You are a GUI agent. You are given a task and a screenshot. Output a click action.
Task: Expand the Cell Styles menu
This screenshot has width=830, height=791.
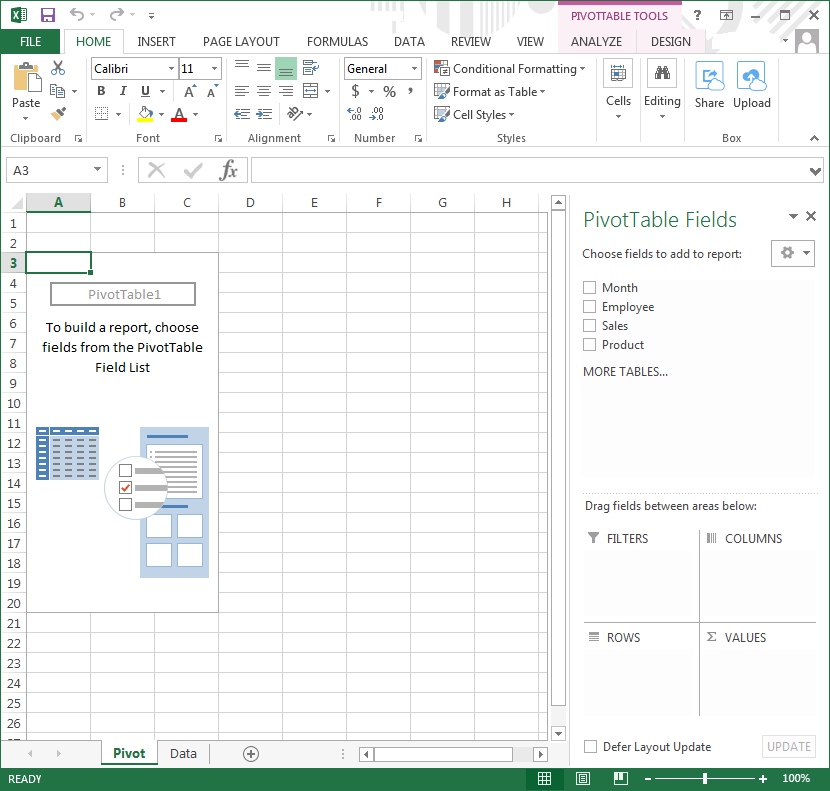[474, 114]
